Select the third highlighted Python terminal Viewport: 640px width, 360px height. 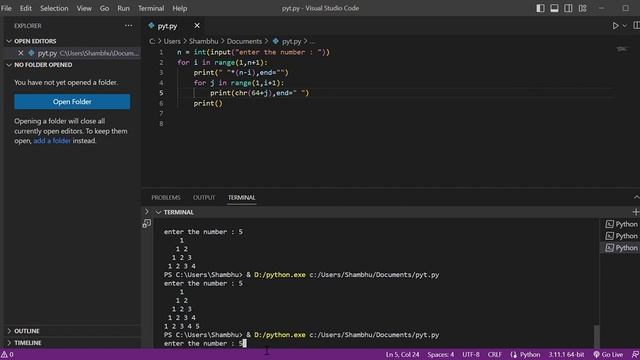[x=621, y=248]
